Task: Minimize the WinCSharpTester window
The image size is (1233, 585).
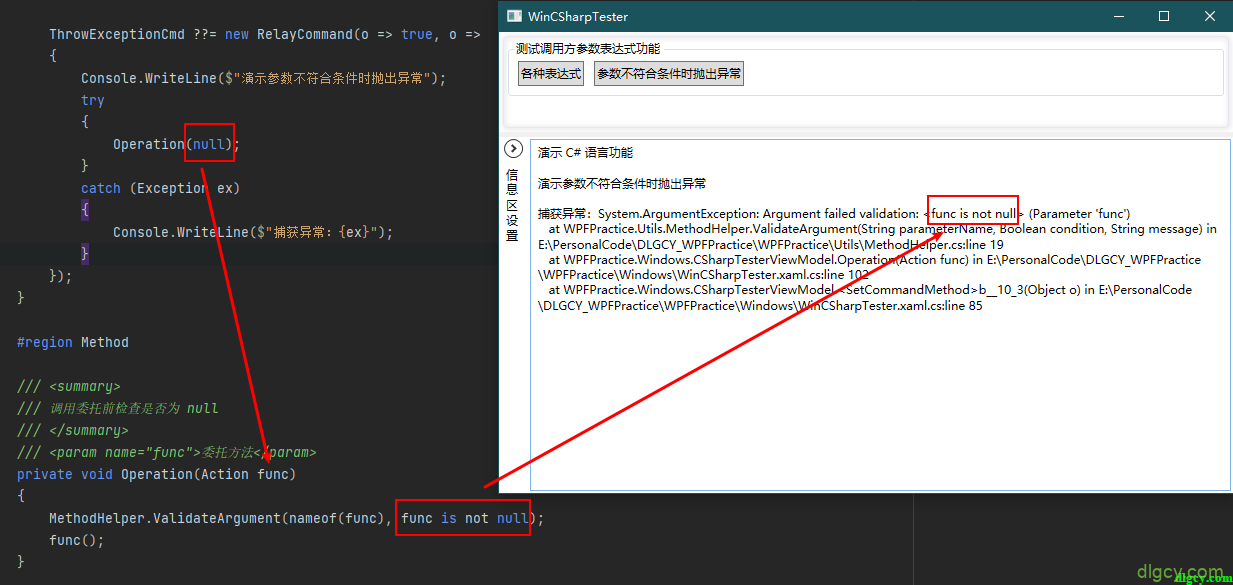Action: pos(1118,17)
